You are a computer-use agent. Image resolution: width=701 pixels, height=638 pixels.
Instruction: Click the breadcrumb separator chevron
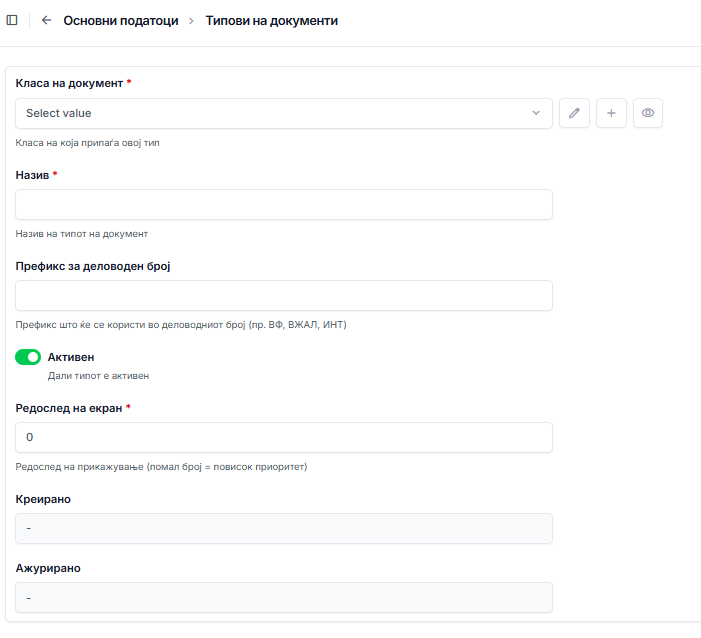191,21
